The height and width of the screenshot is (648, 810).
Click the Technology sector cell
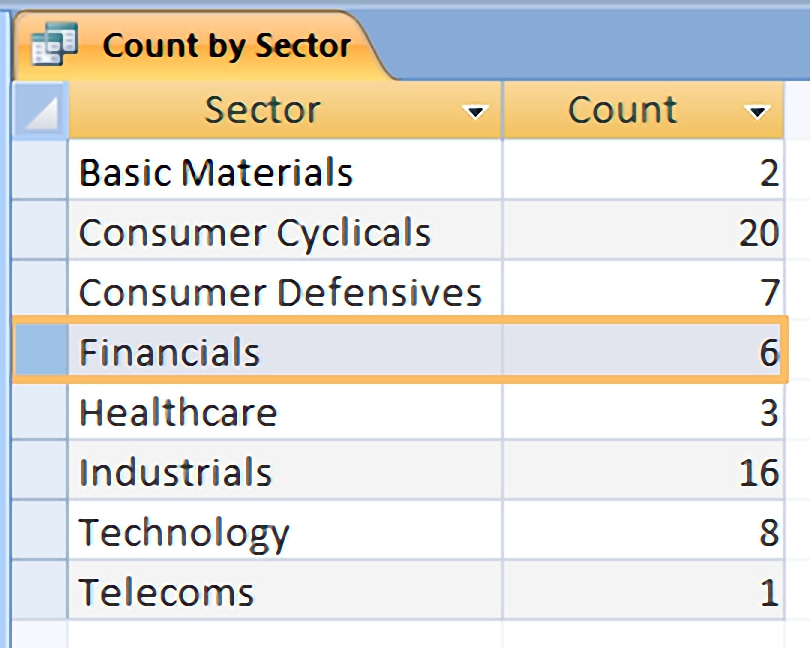tap(285, 530)
